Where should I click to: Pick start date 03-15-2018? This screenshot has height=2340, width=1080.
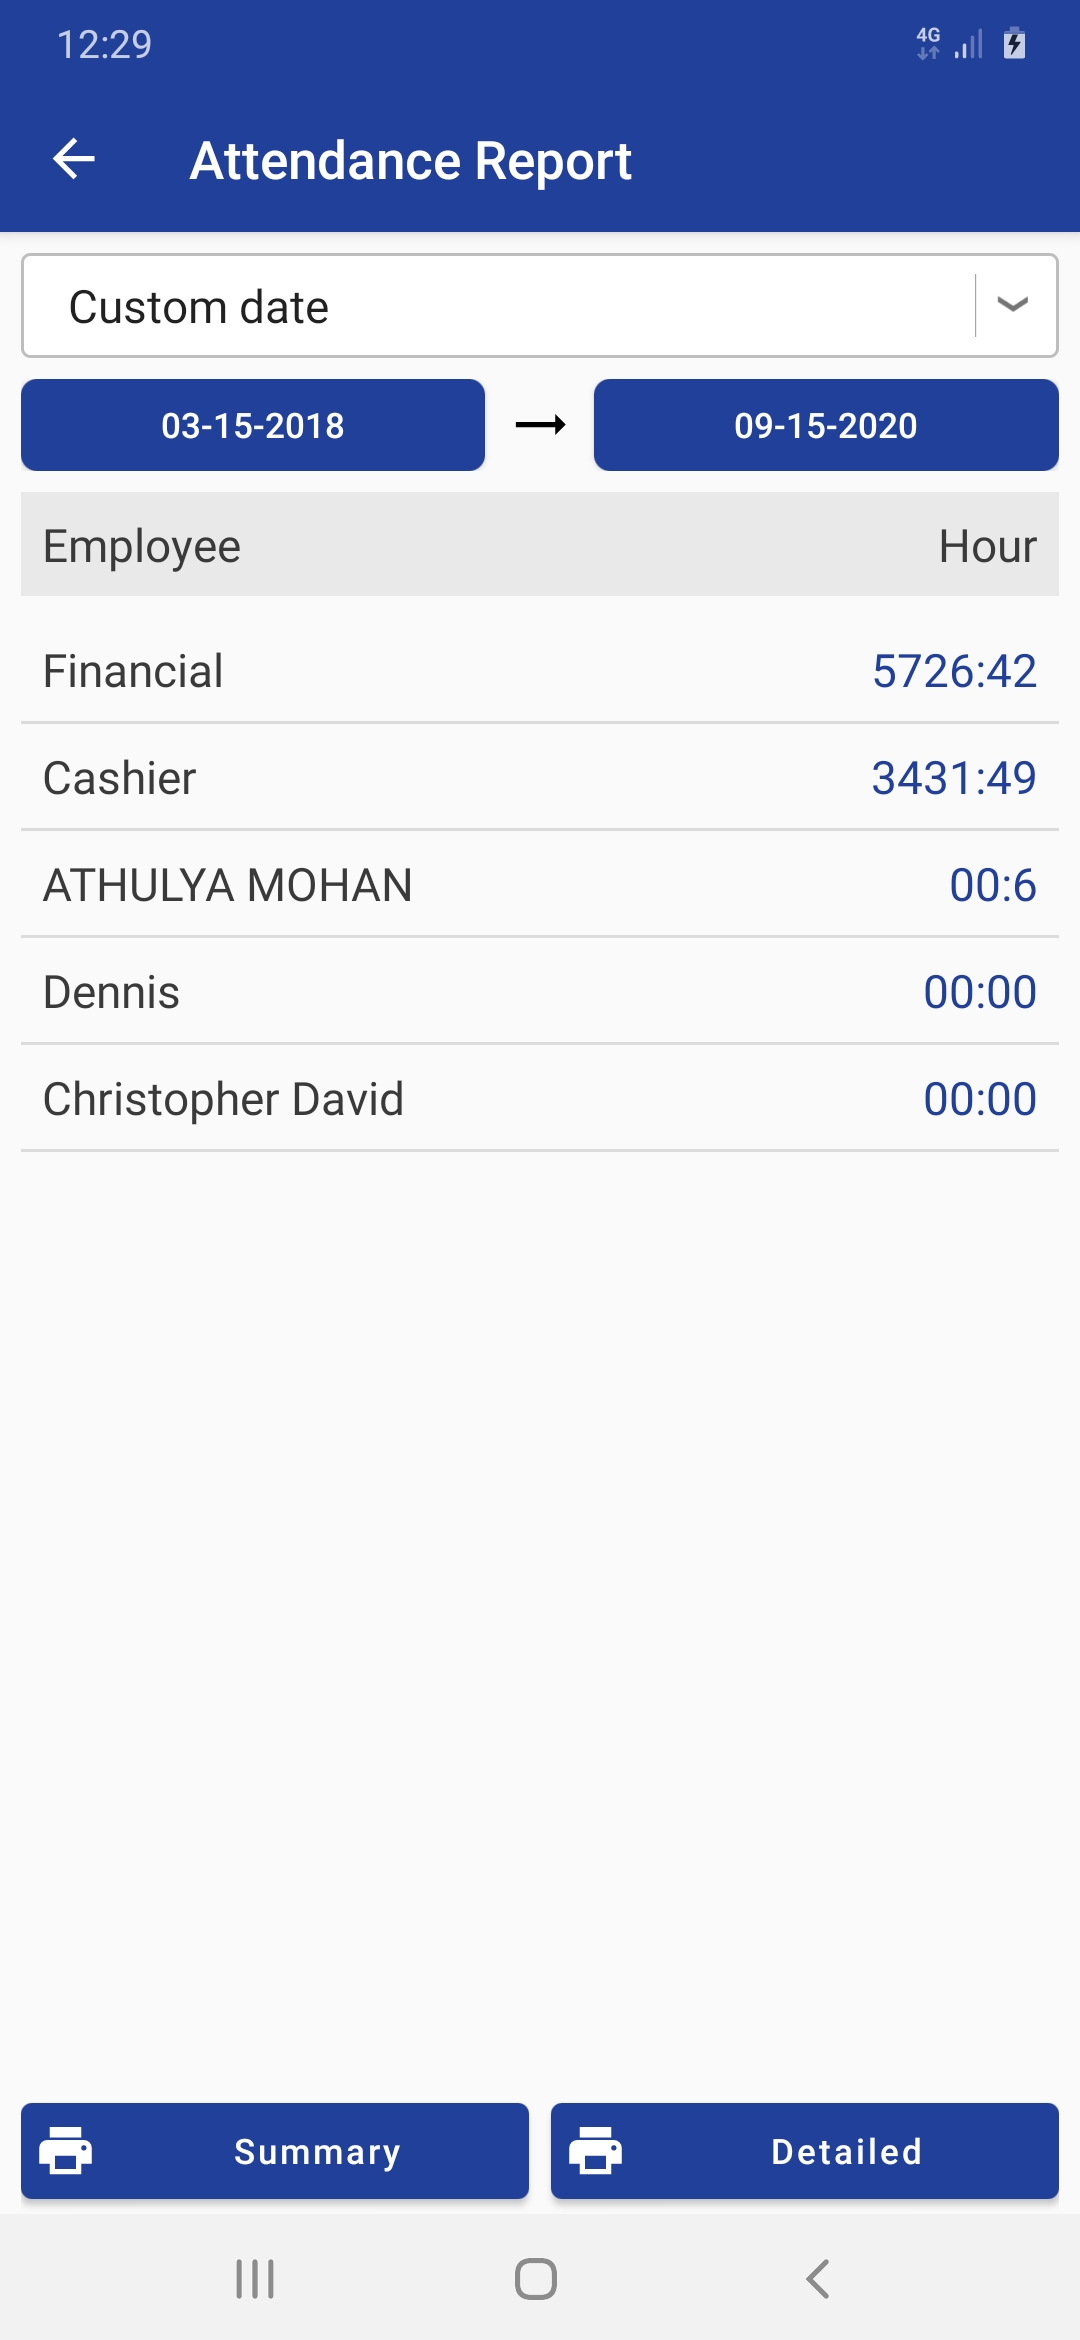point(253,425)
